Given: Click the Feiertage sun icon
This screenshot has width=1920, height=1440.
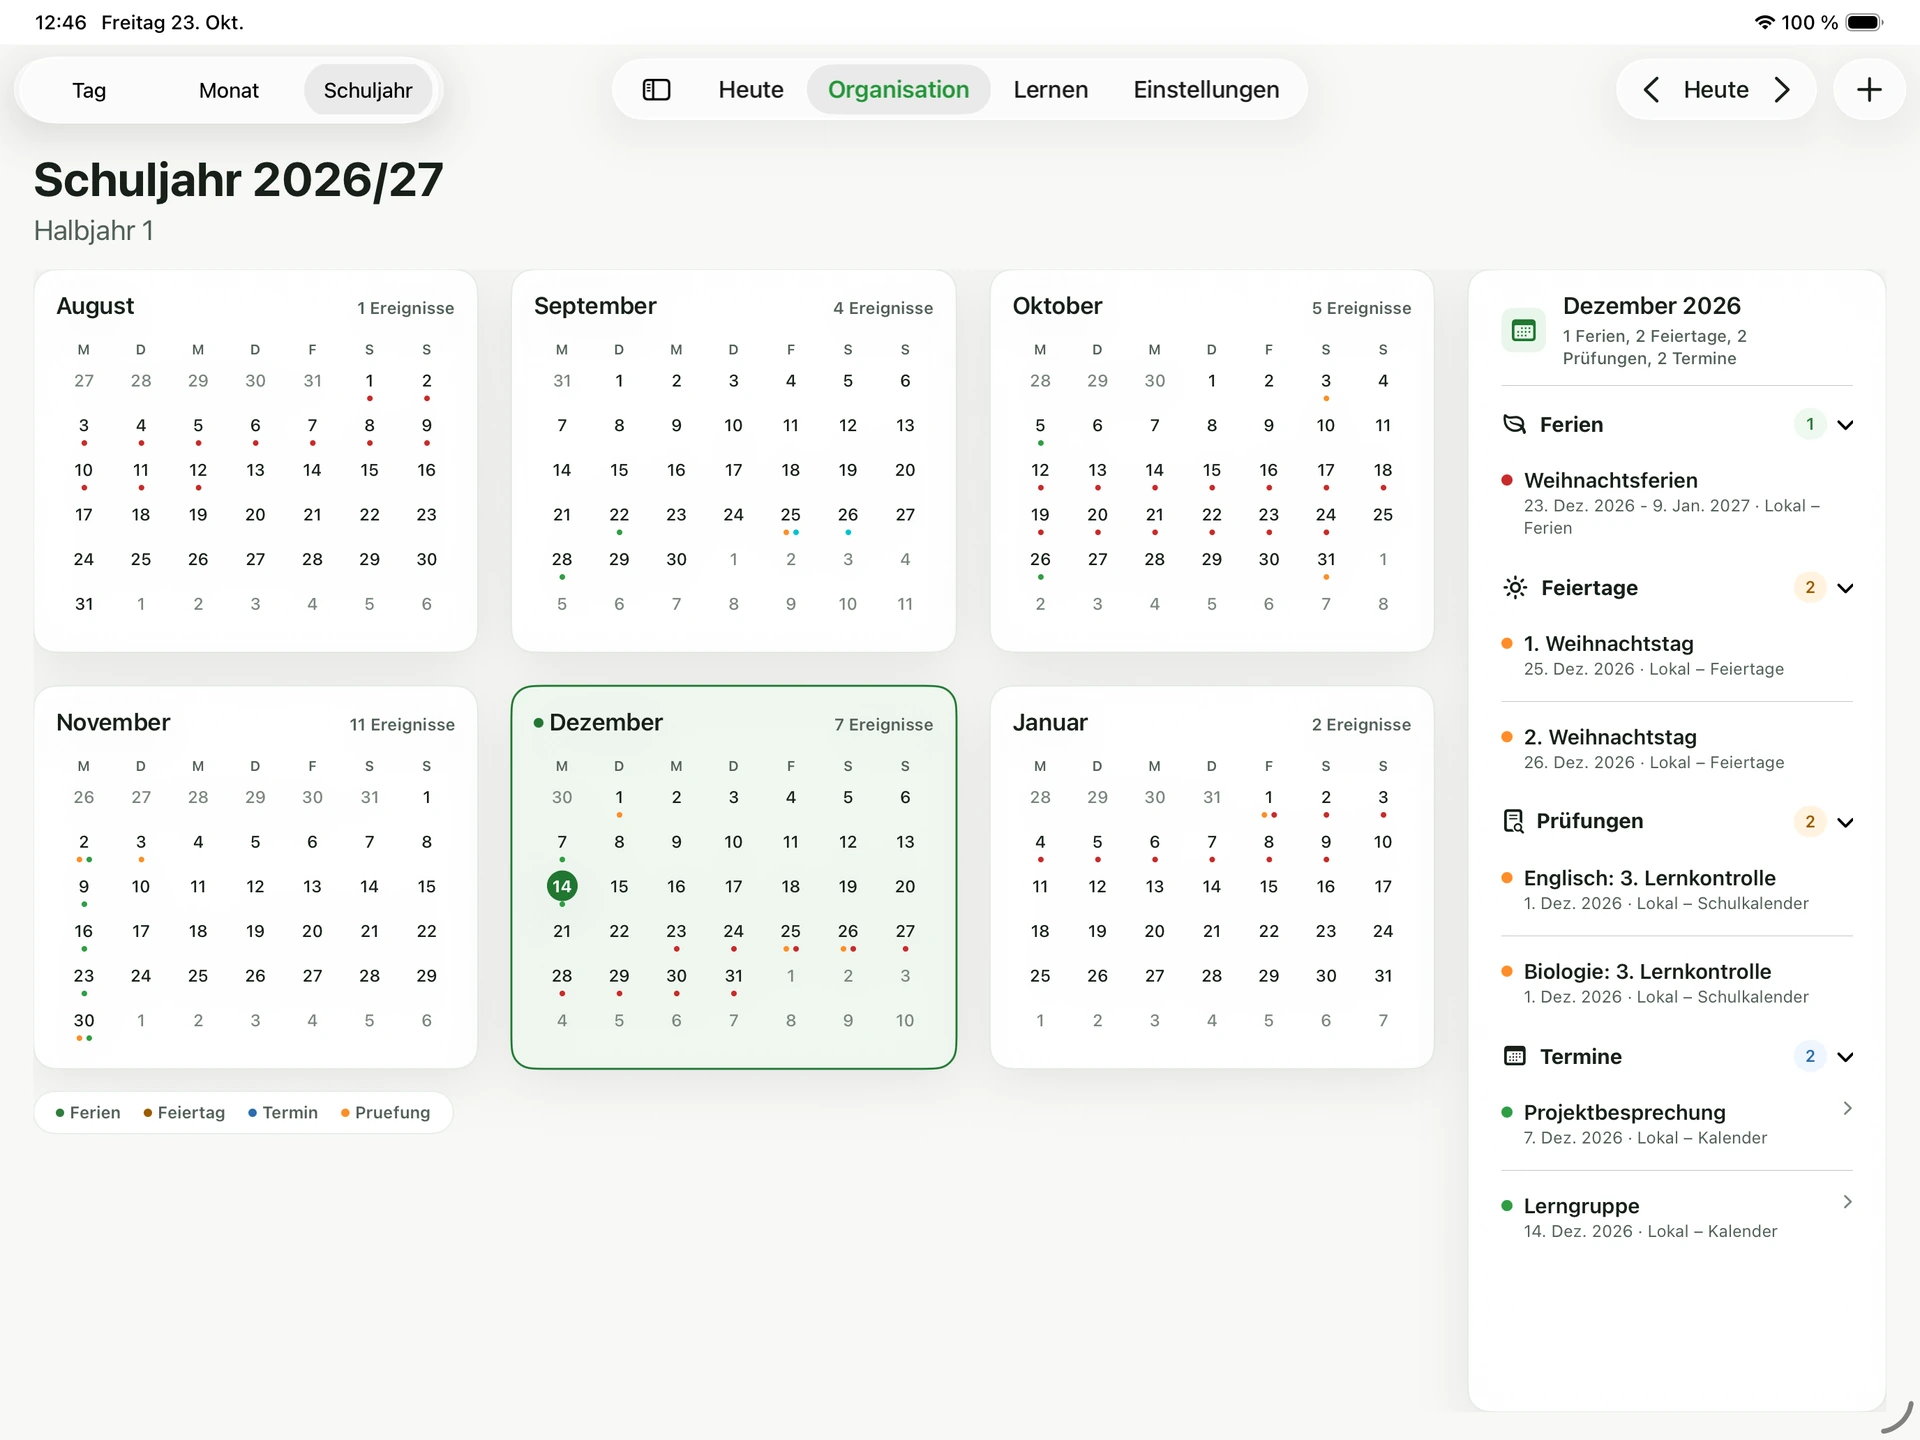Looking at the screenshot, I should (x=1515, y=588).
